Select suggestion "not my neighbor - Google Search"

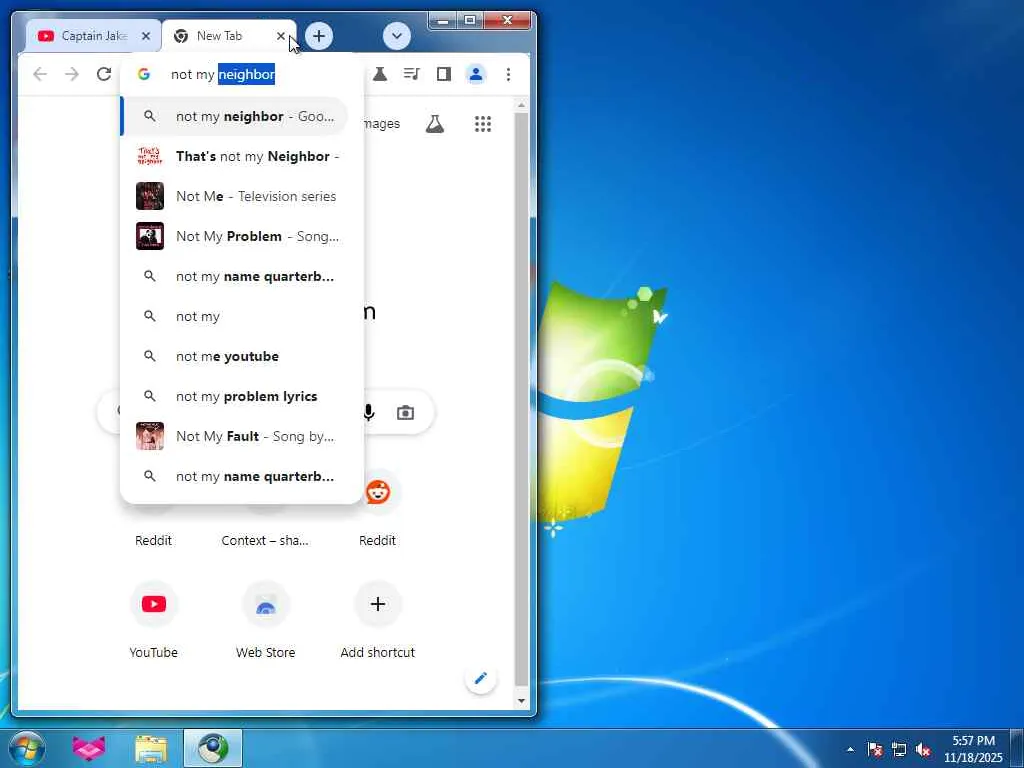point(235,116)
